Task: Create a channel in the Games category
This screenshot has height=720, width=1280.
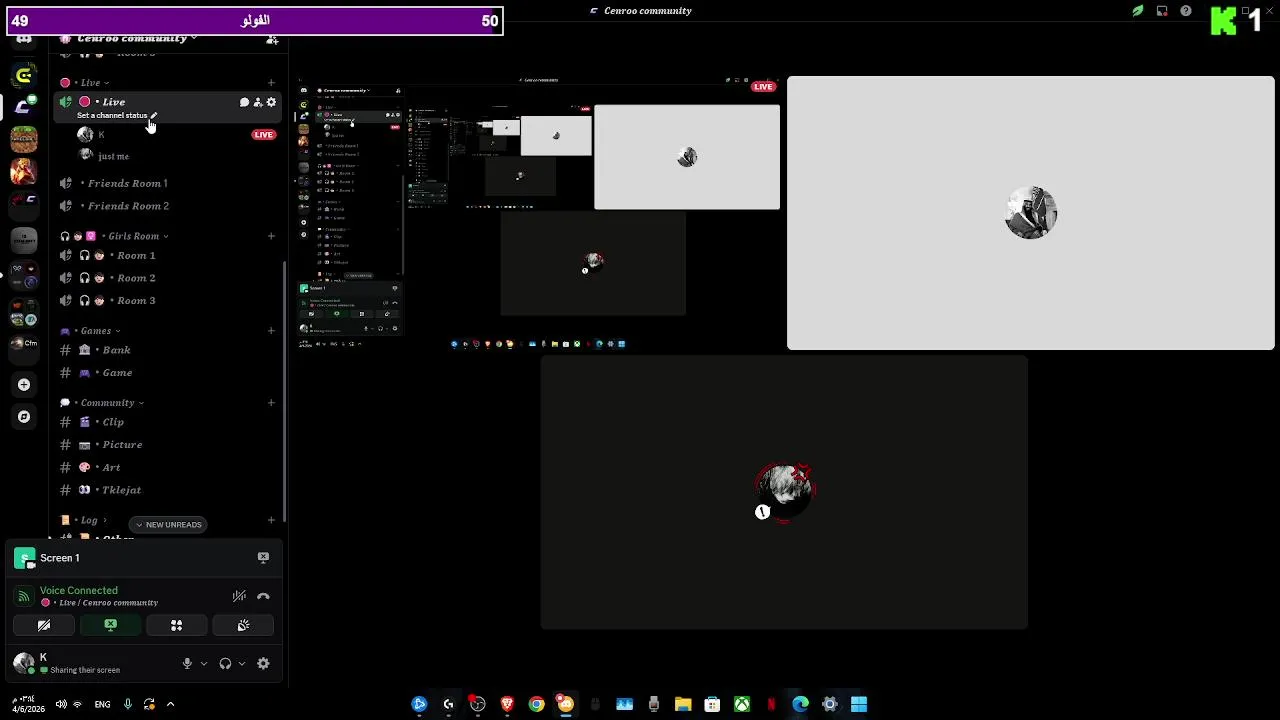Action: (x=271, y=331)
